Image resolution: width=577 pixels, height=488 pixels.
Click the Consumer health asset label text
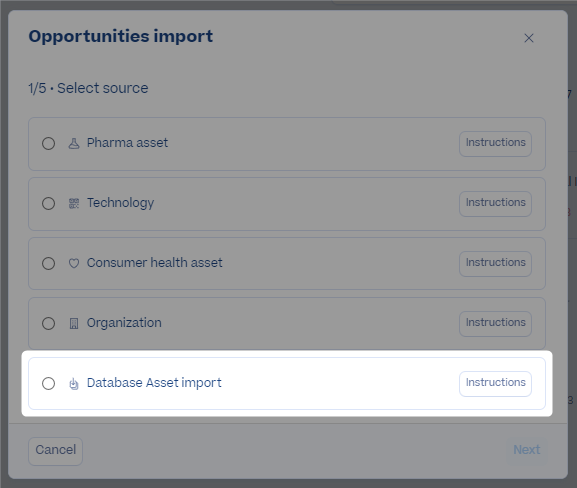pos(155,263)
